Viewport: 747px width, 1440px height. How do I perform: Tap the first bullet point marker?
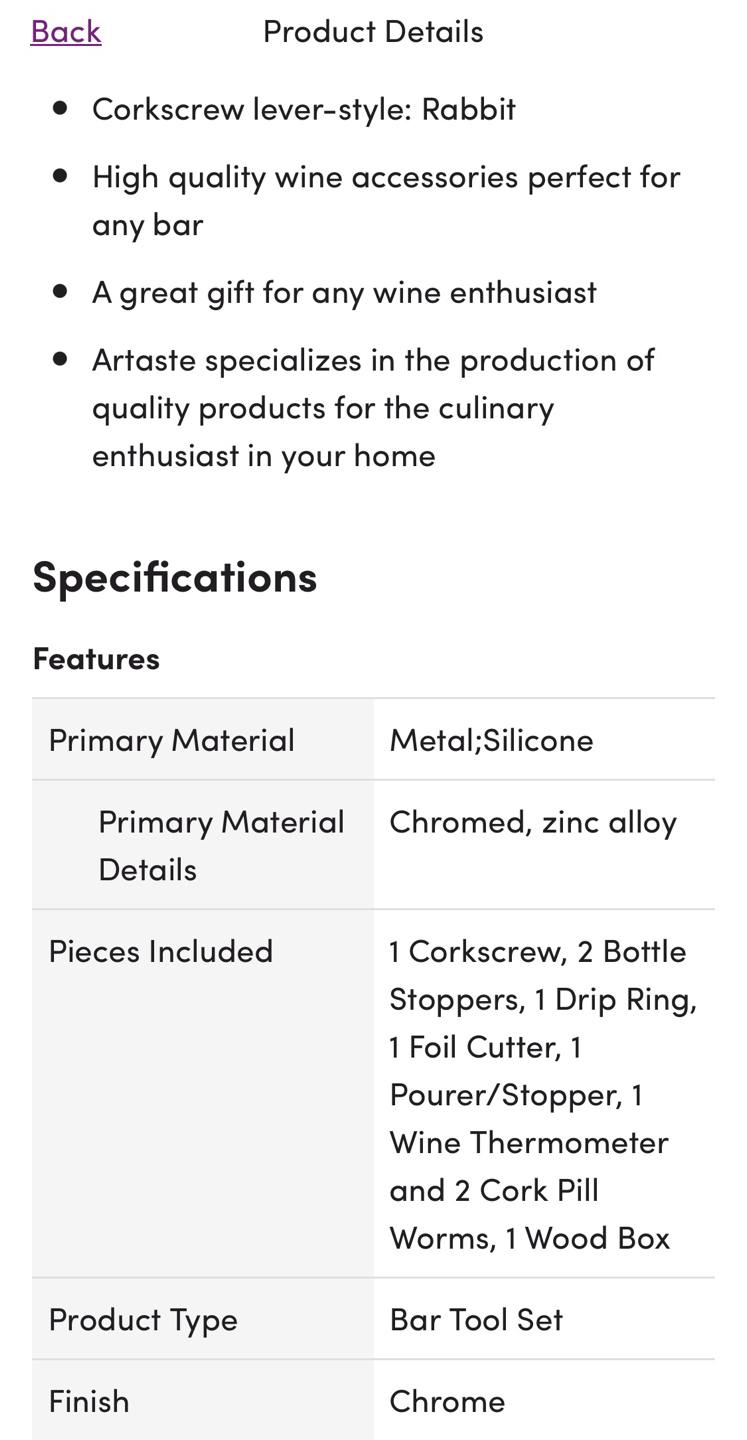[60, 107]
